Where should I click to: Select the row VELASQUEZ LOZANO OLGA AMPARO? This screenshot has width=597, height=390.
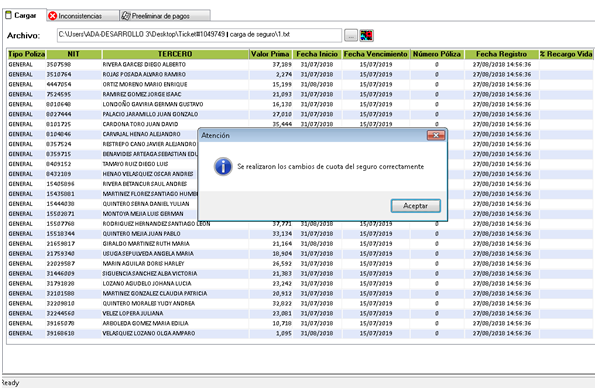pyautogui.click(x=300, y=333)
